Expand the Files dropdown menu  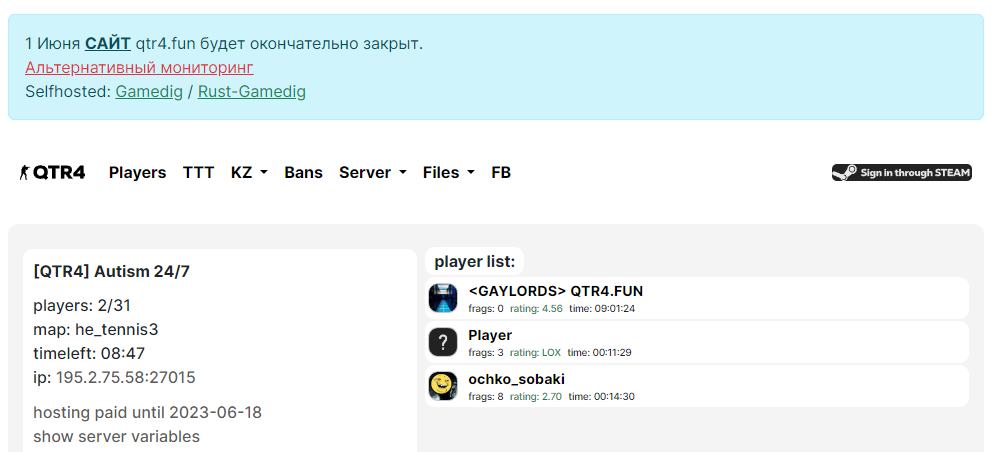pos(449,172)
